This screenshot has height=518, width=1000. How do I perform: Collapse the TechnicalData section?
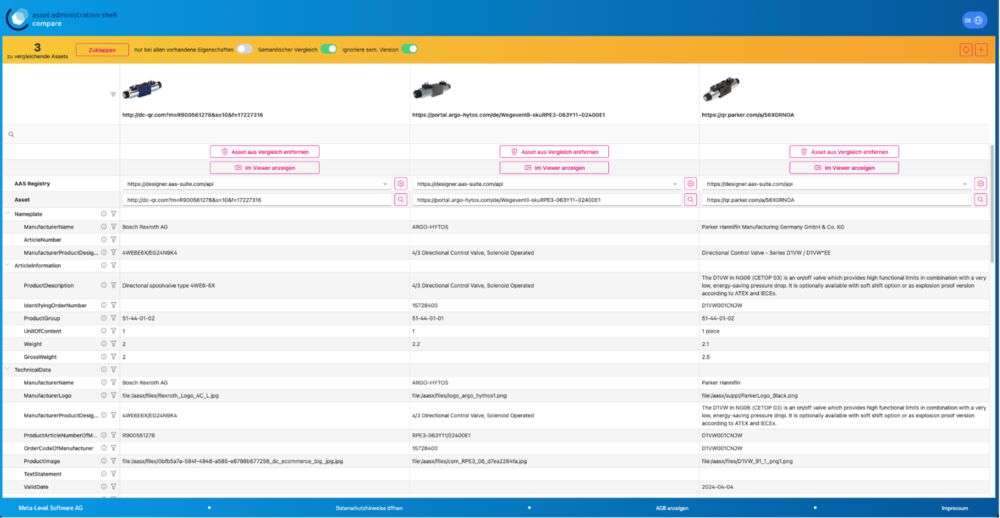coord(8,369)
